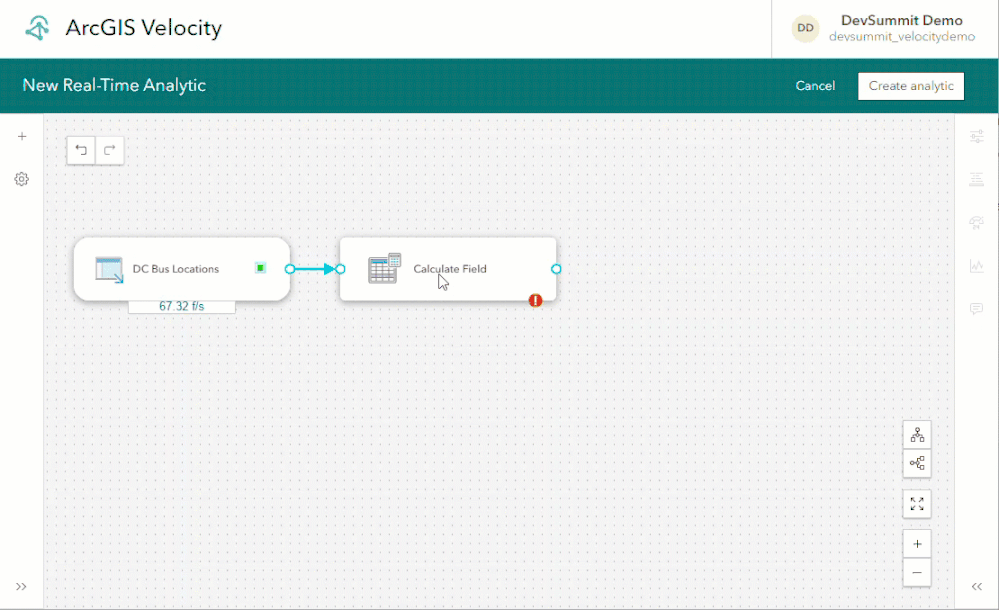
Task: Open the node properties sliders icon
Action: pos(976,136)
